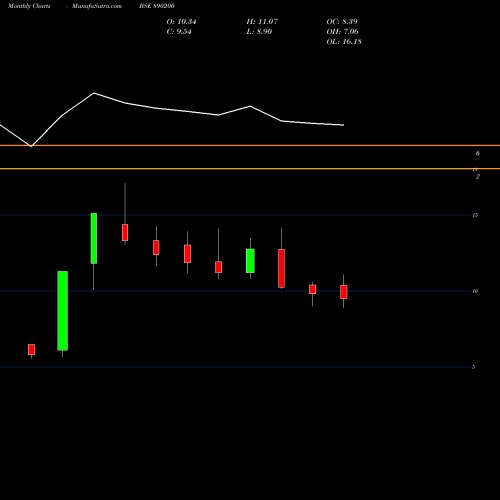Click the OL: 16.18 value
This screenshot has width=500, height=500.
pos(344,42)
